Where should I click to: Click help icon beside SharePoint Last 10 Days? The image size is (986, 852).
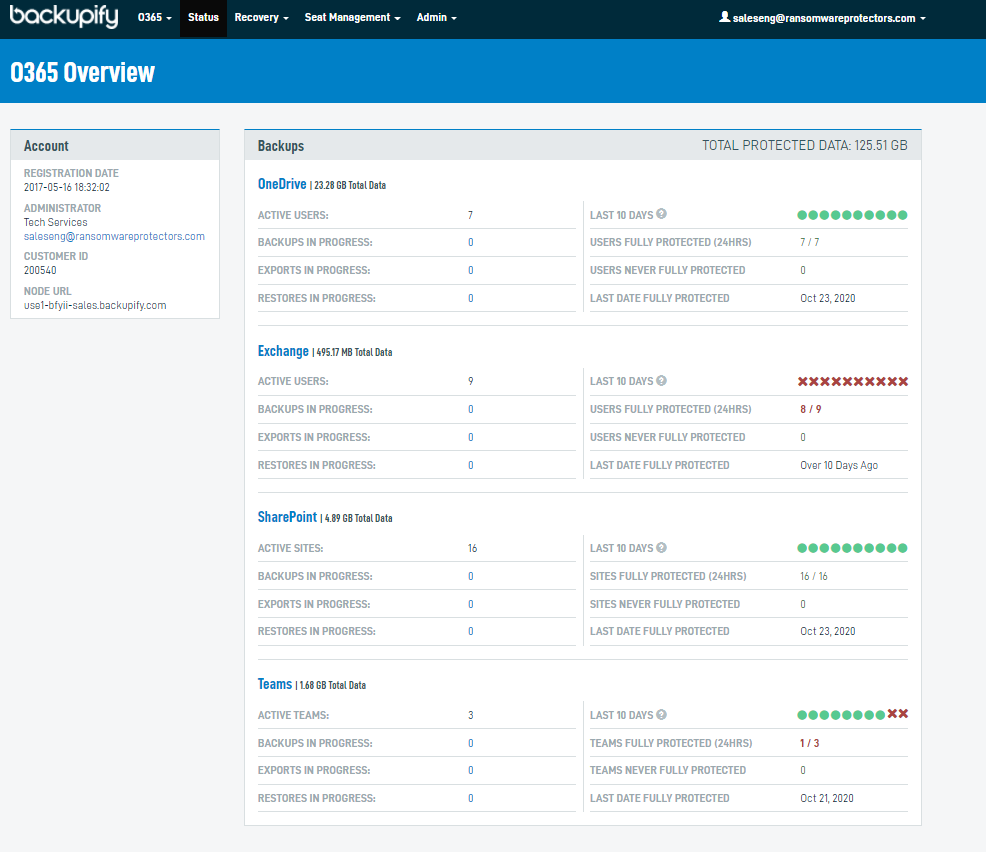[661, 548]
